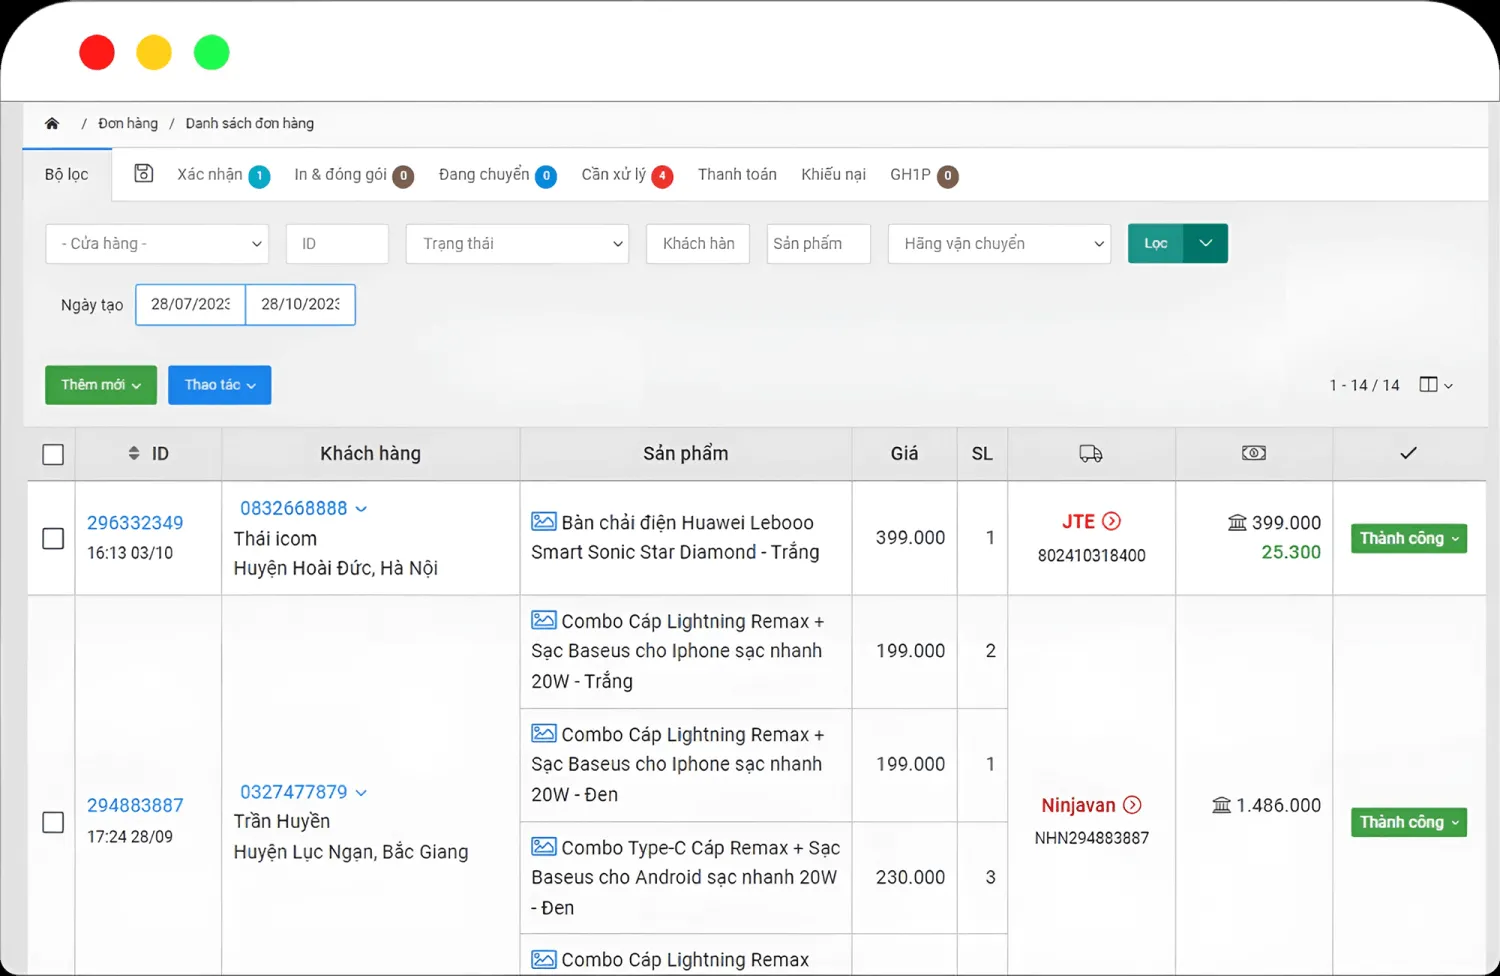Click the JTE tracking arrow icon
This screenshot has height=976, width=1500.
pyautogui.click(x=1111, y=521)
